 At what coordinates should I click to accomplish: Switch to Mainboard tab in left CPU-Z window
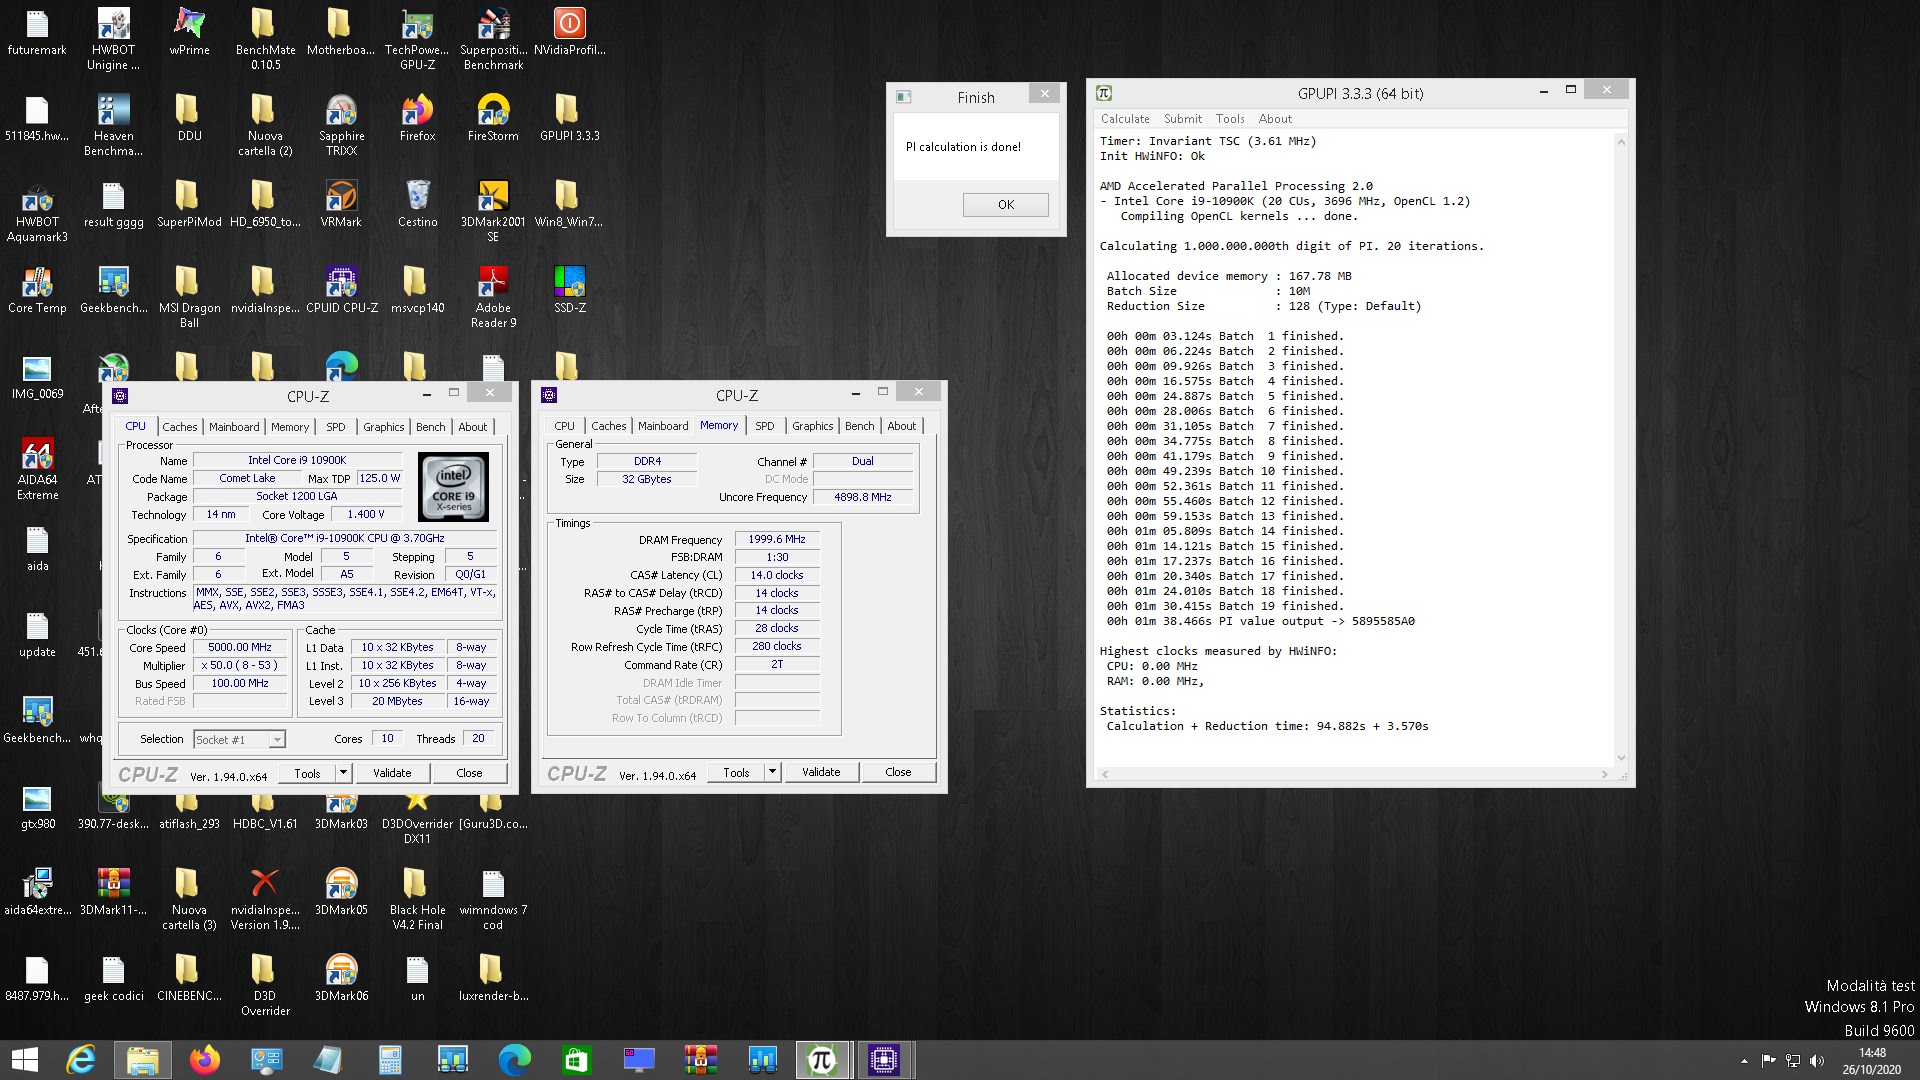pos(234,427)
